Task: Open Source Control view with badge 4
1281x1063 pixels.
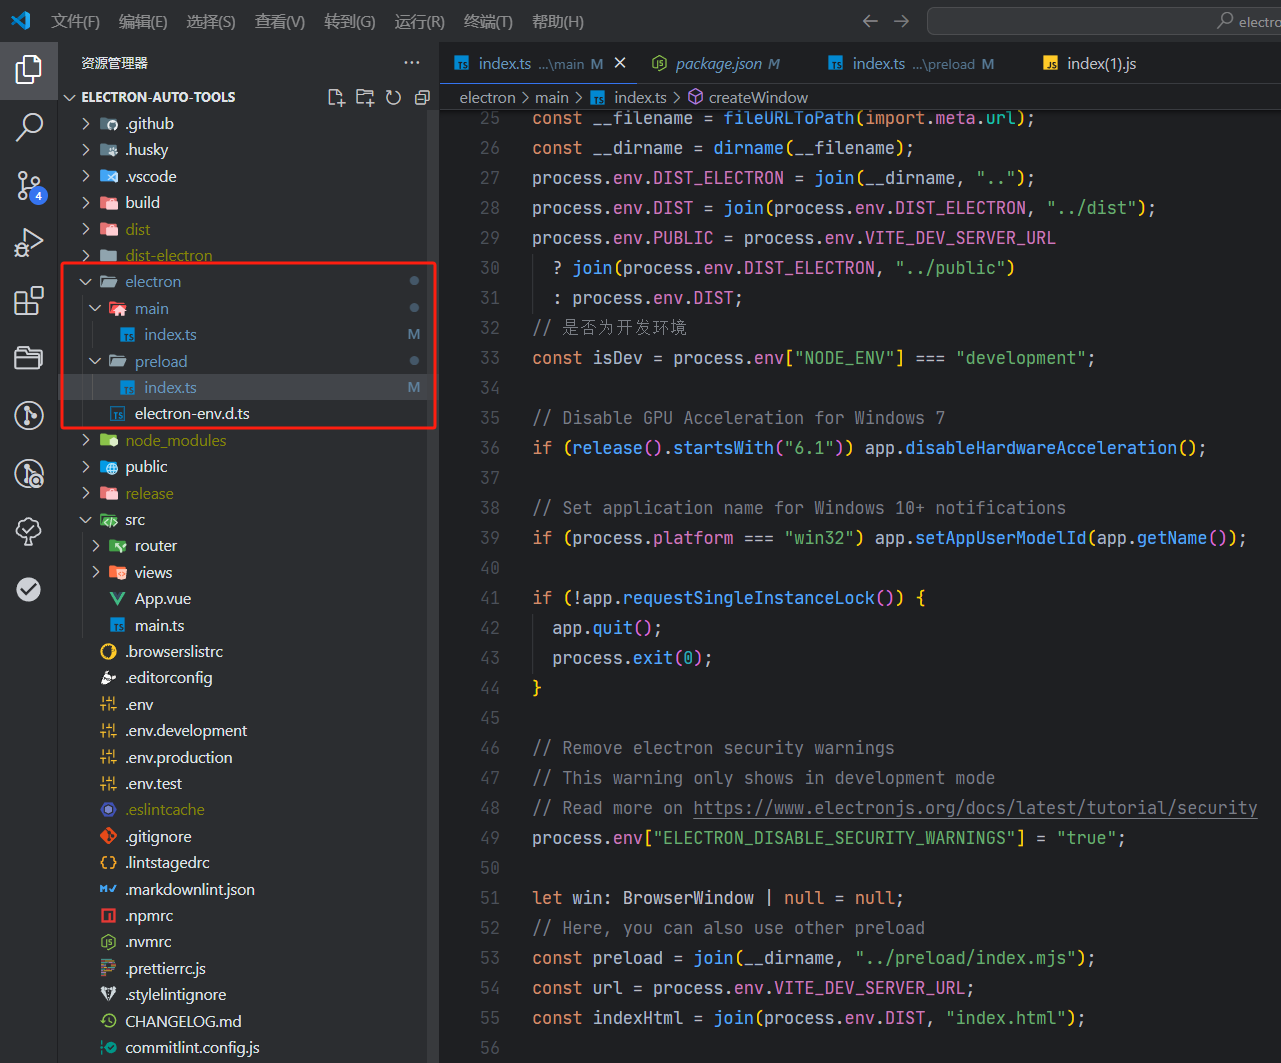Action: tap(29, 185)
